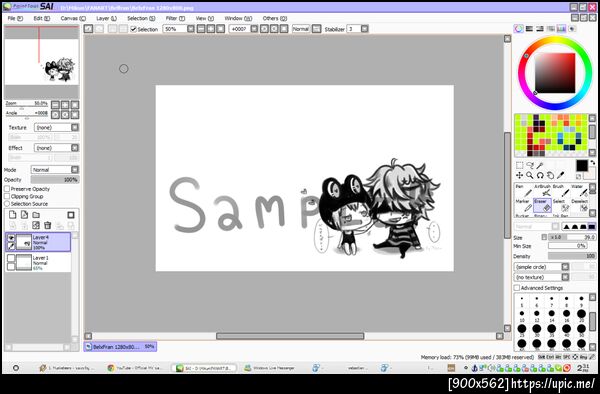Toggle the swatches panel icon
This screenshot has height=394, width=600.
pyautogui.click(x=561, y=29)
